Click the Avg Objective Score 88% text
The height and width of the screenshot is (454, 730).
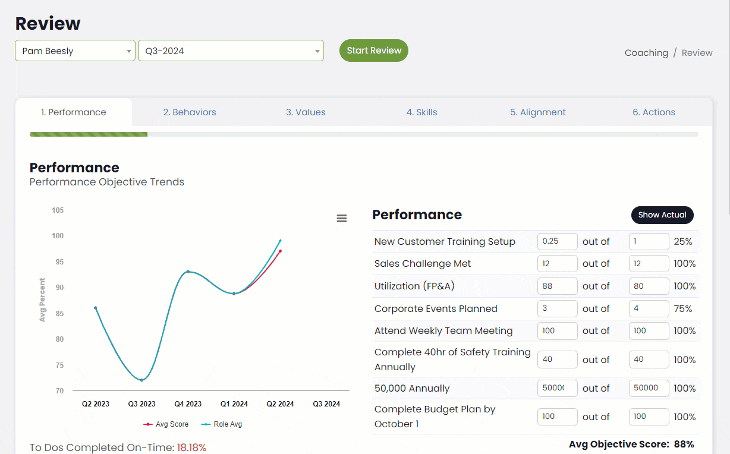631,444
